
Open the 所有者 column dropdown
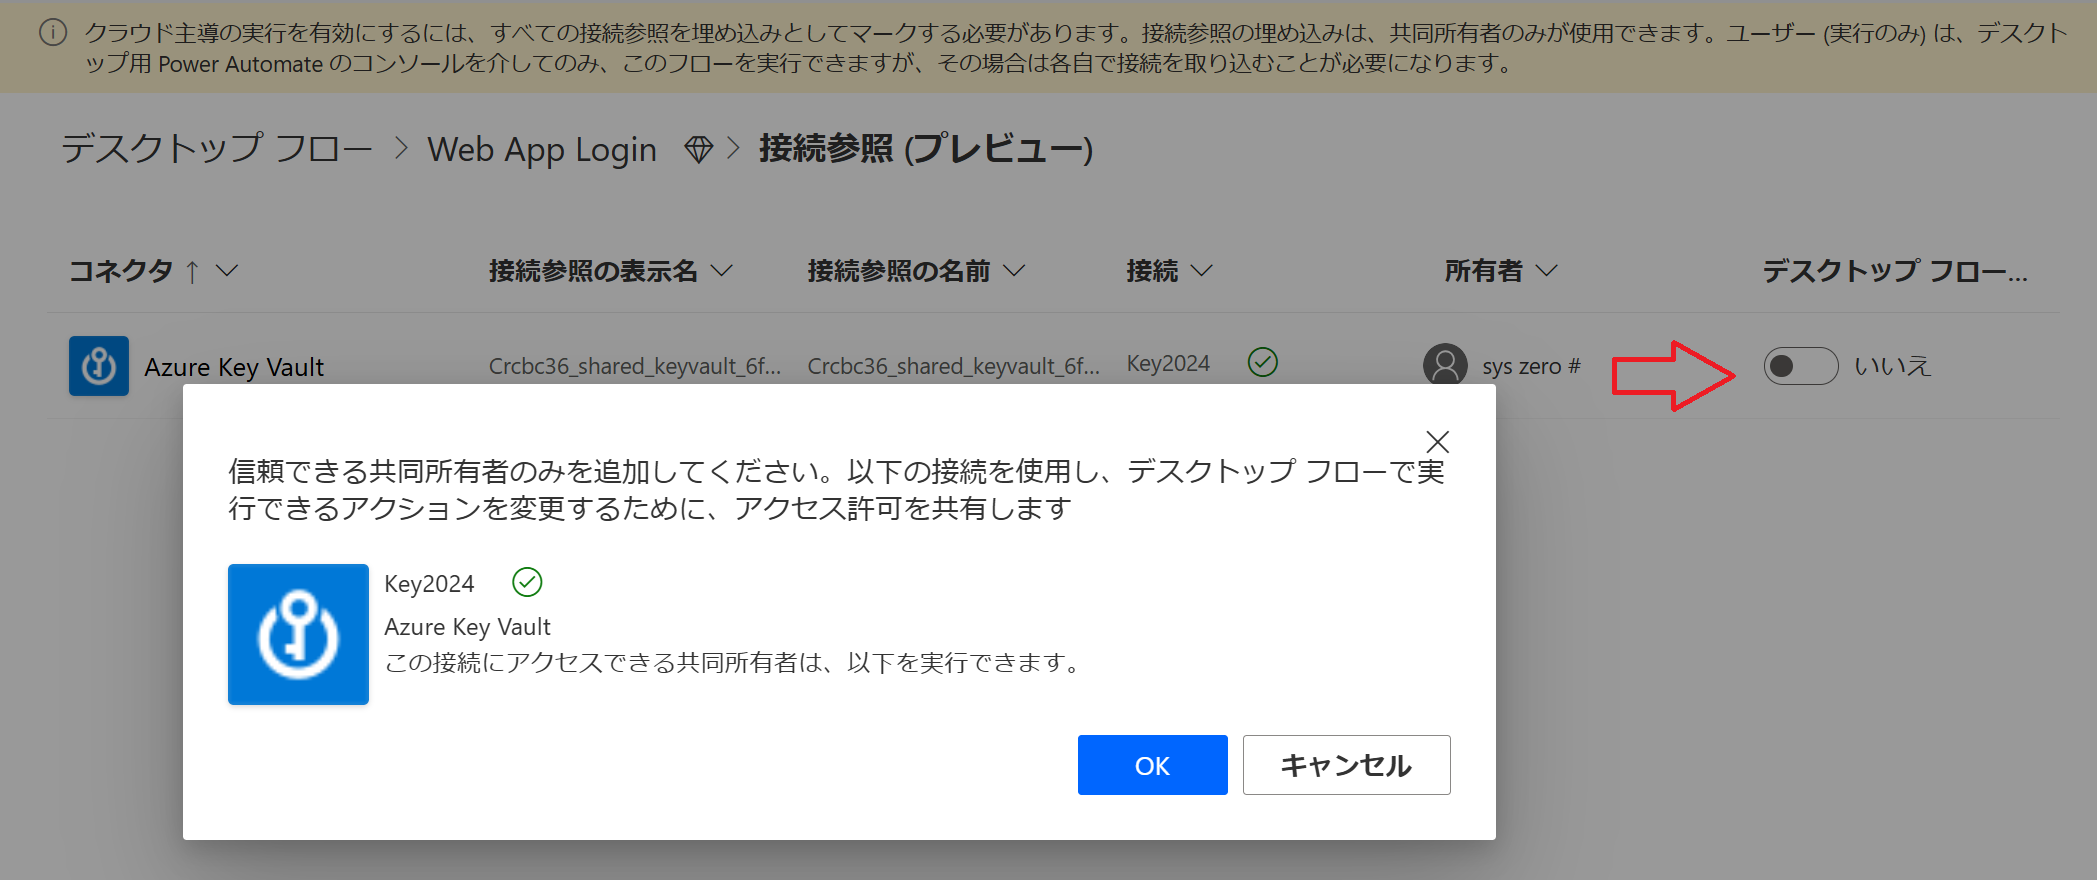(1546, 271)
